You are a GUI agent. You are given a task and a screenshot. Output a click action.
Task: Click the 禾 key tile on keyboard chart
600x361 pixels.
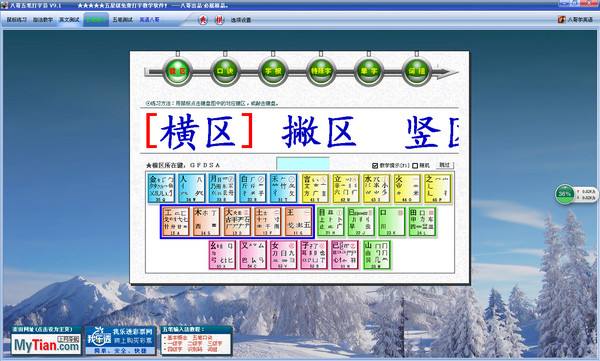click(x=284, y=188)
